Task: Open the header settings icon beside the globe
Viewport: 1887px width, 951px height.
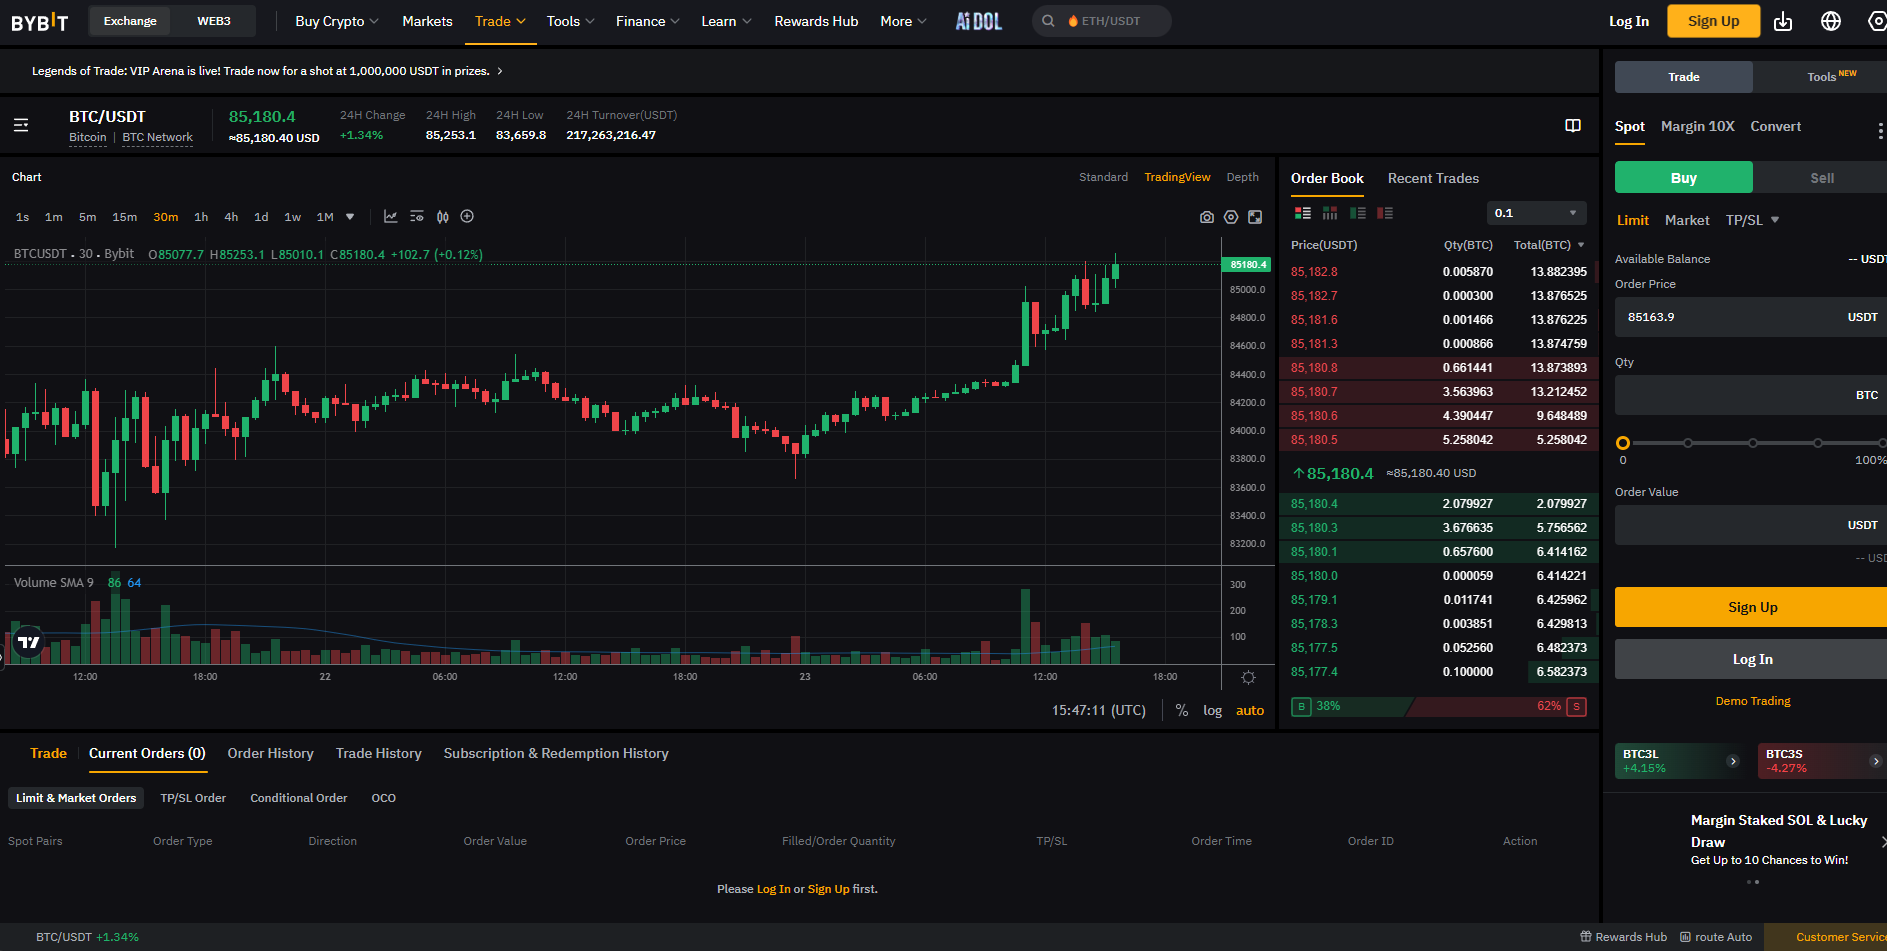Action: (x=1877, y=21)
